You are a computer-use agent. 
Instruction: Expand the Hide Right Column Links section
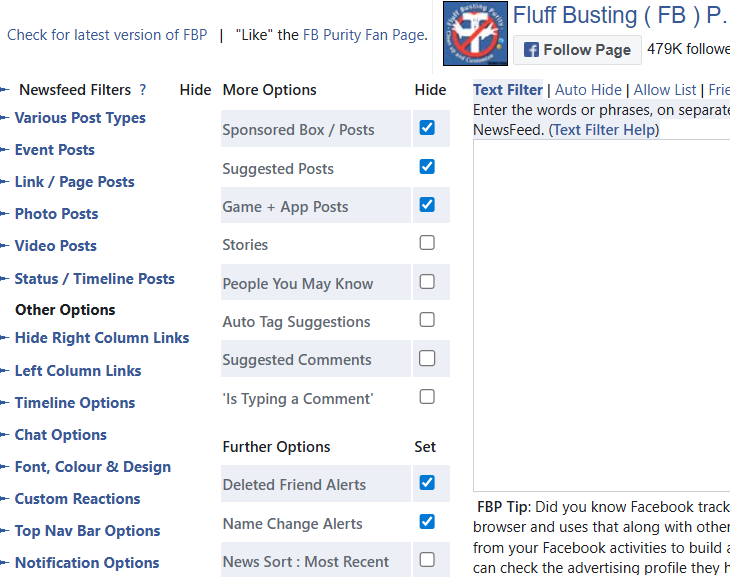(x=102, y=338)
